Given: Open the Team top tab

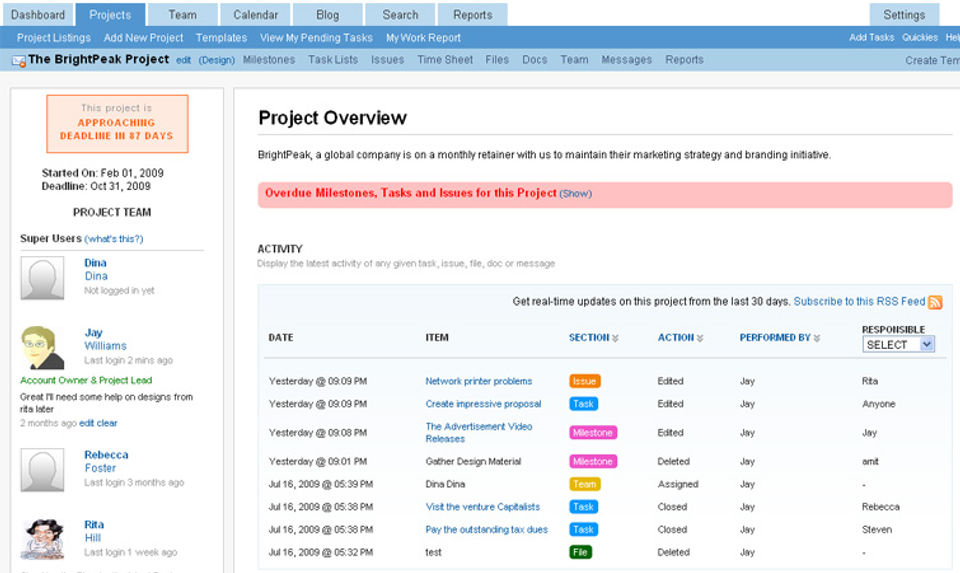Looking at the screenshot, I should click(182, 15).
